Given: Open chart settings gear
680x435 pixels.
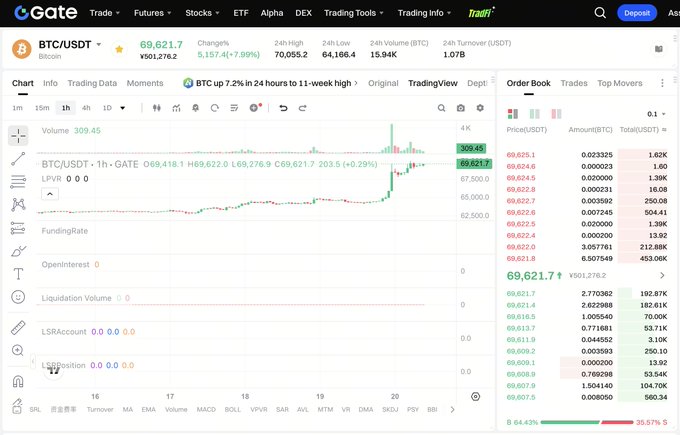Looking at the screenshot, I should coord(480,108).
